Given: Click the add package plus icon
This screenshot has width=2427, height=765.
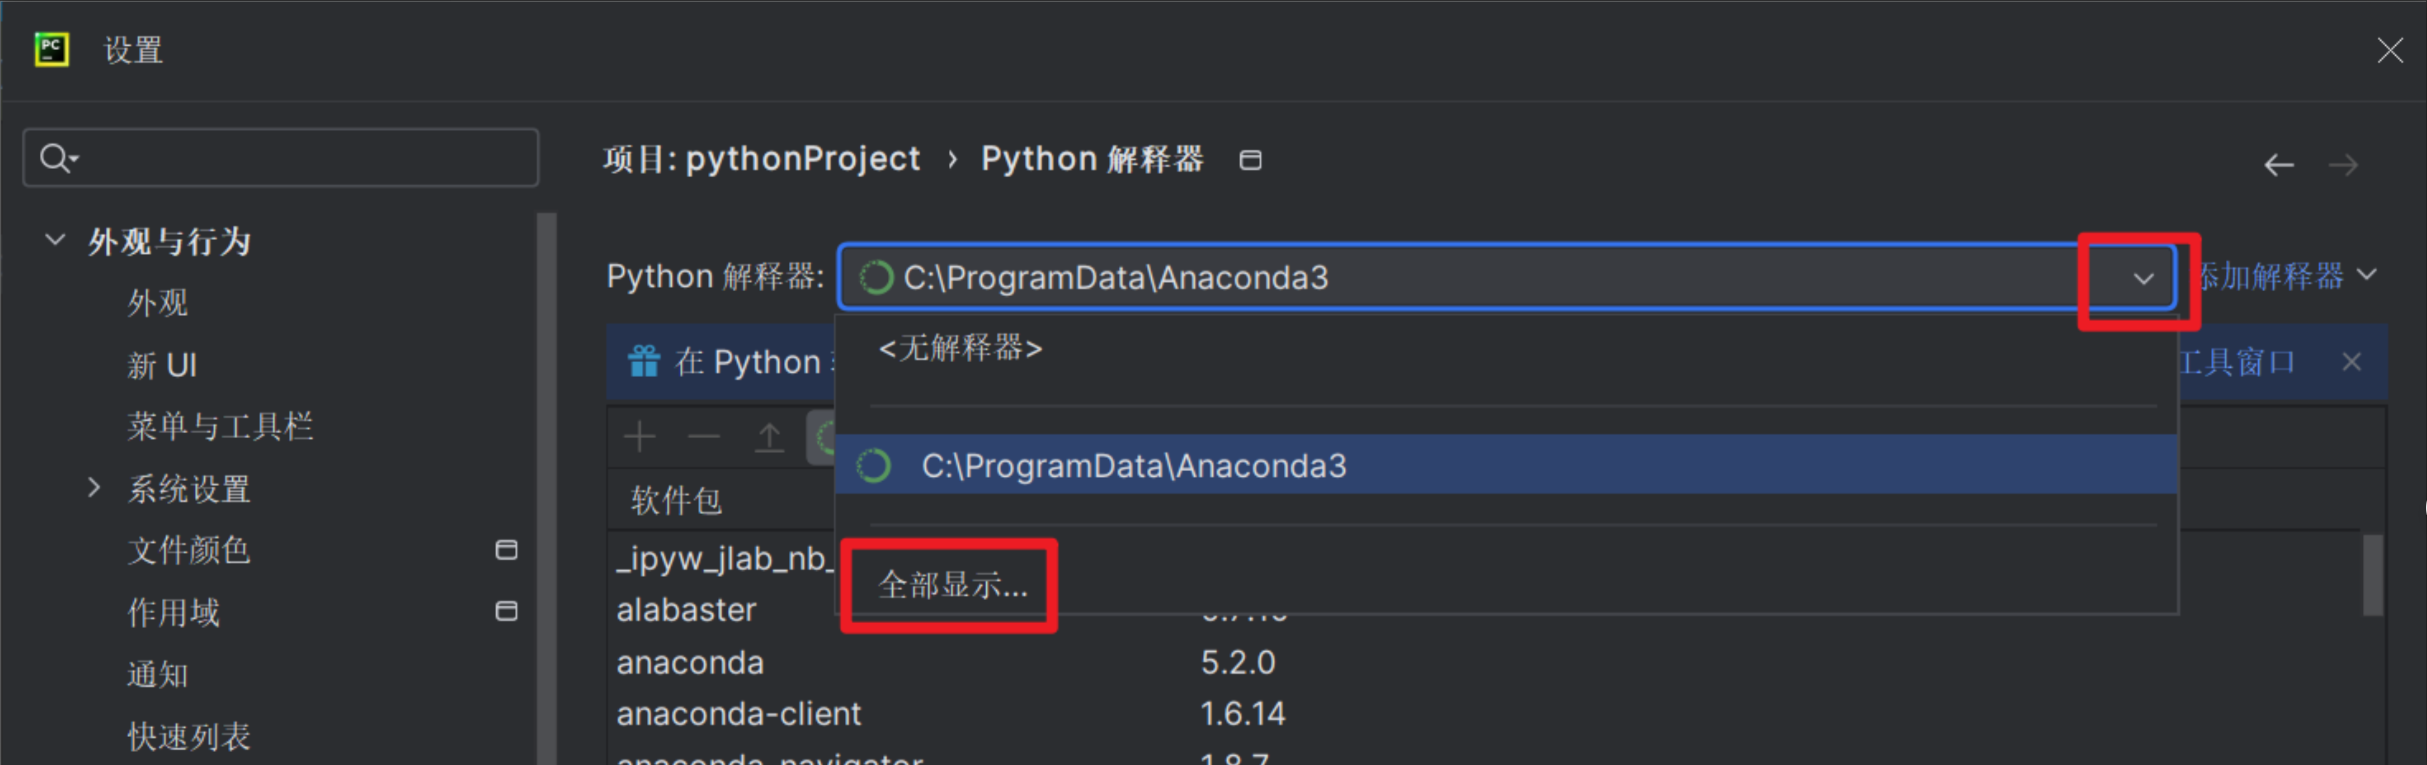Looking at the screenshot, I should (639, 437).
